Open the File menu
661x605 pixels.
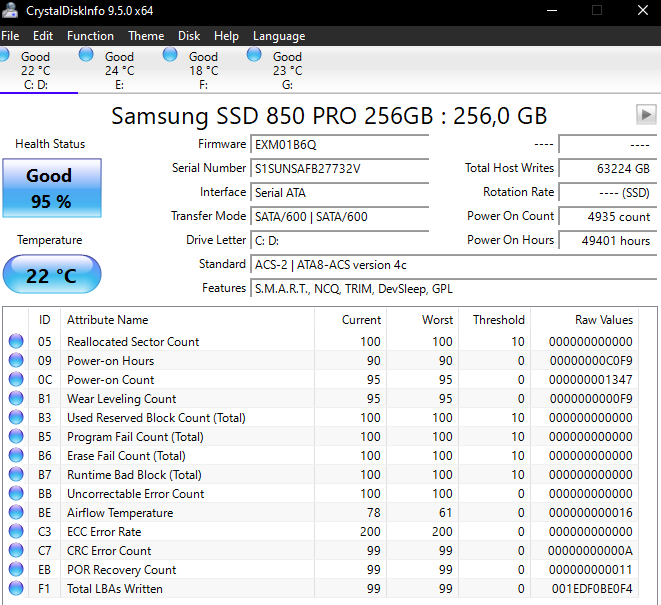[x=10, y=36]
